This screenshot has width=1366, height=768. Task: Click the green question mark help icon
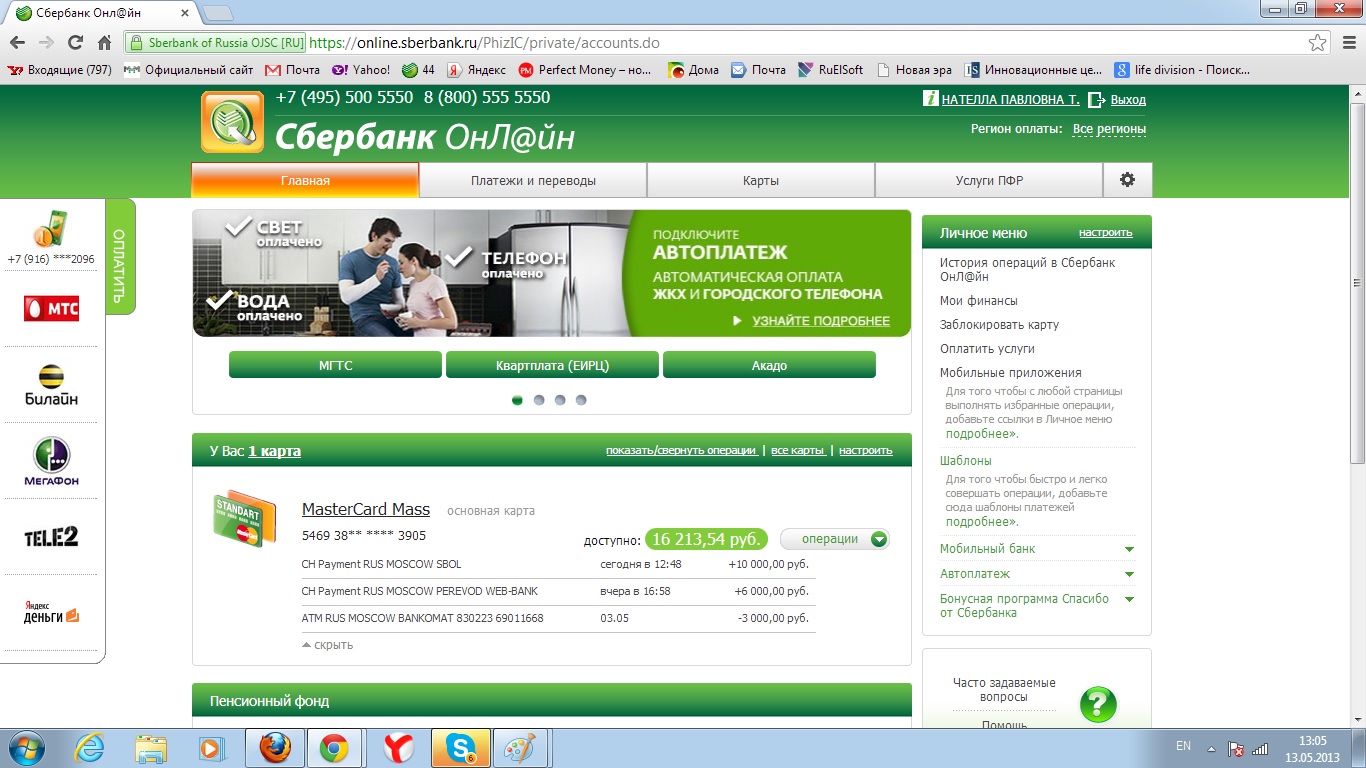(x=1098, y=704)
